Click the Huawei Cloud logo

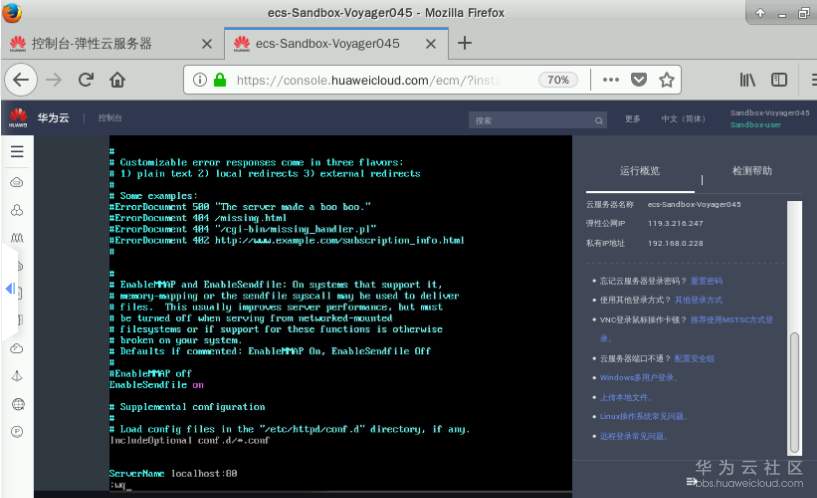[x=18, y=118]
